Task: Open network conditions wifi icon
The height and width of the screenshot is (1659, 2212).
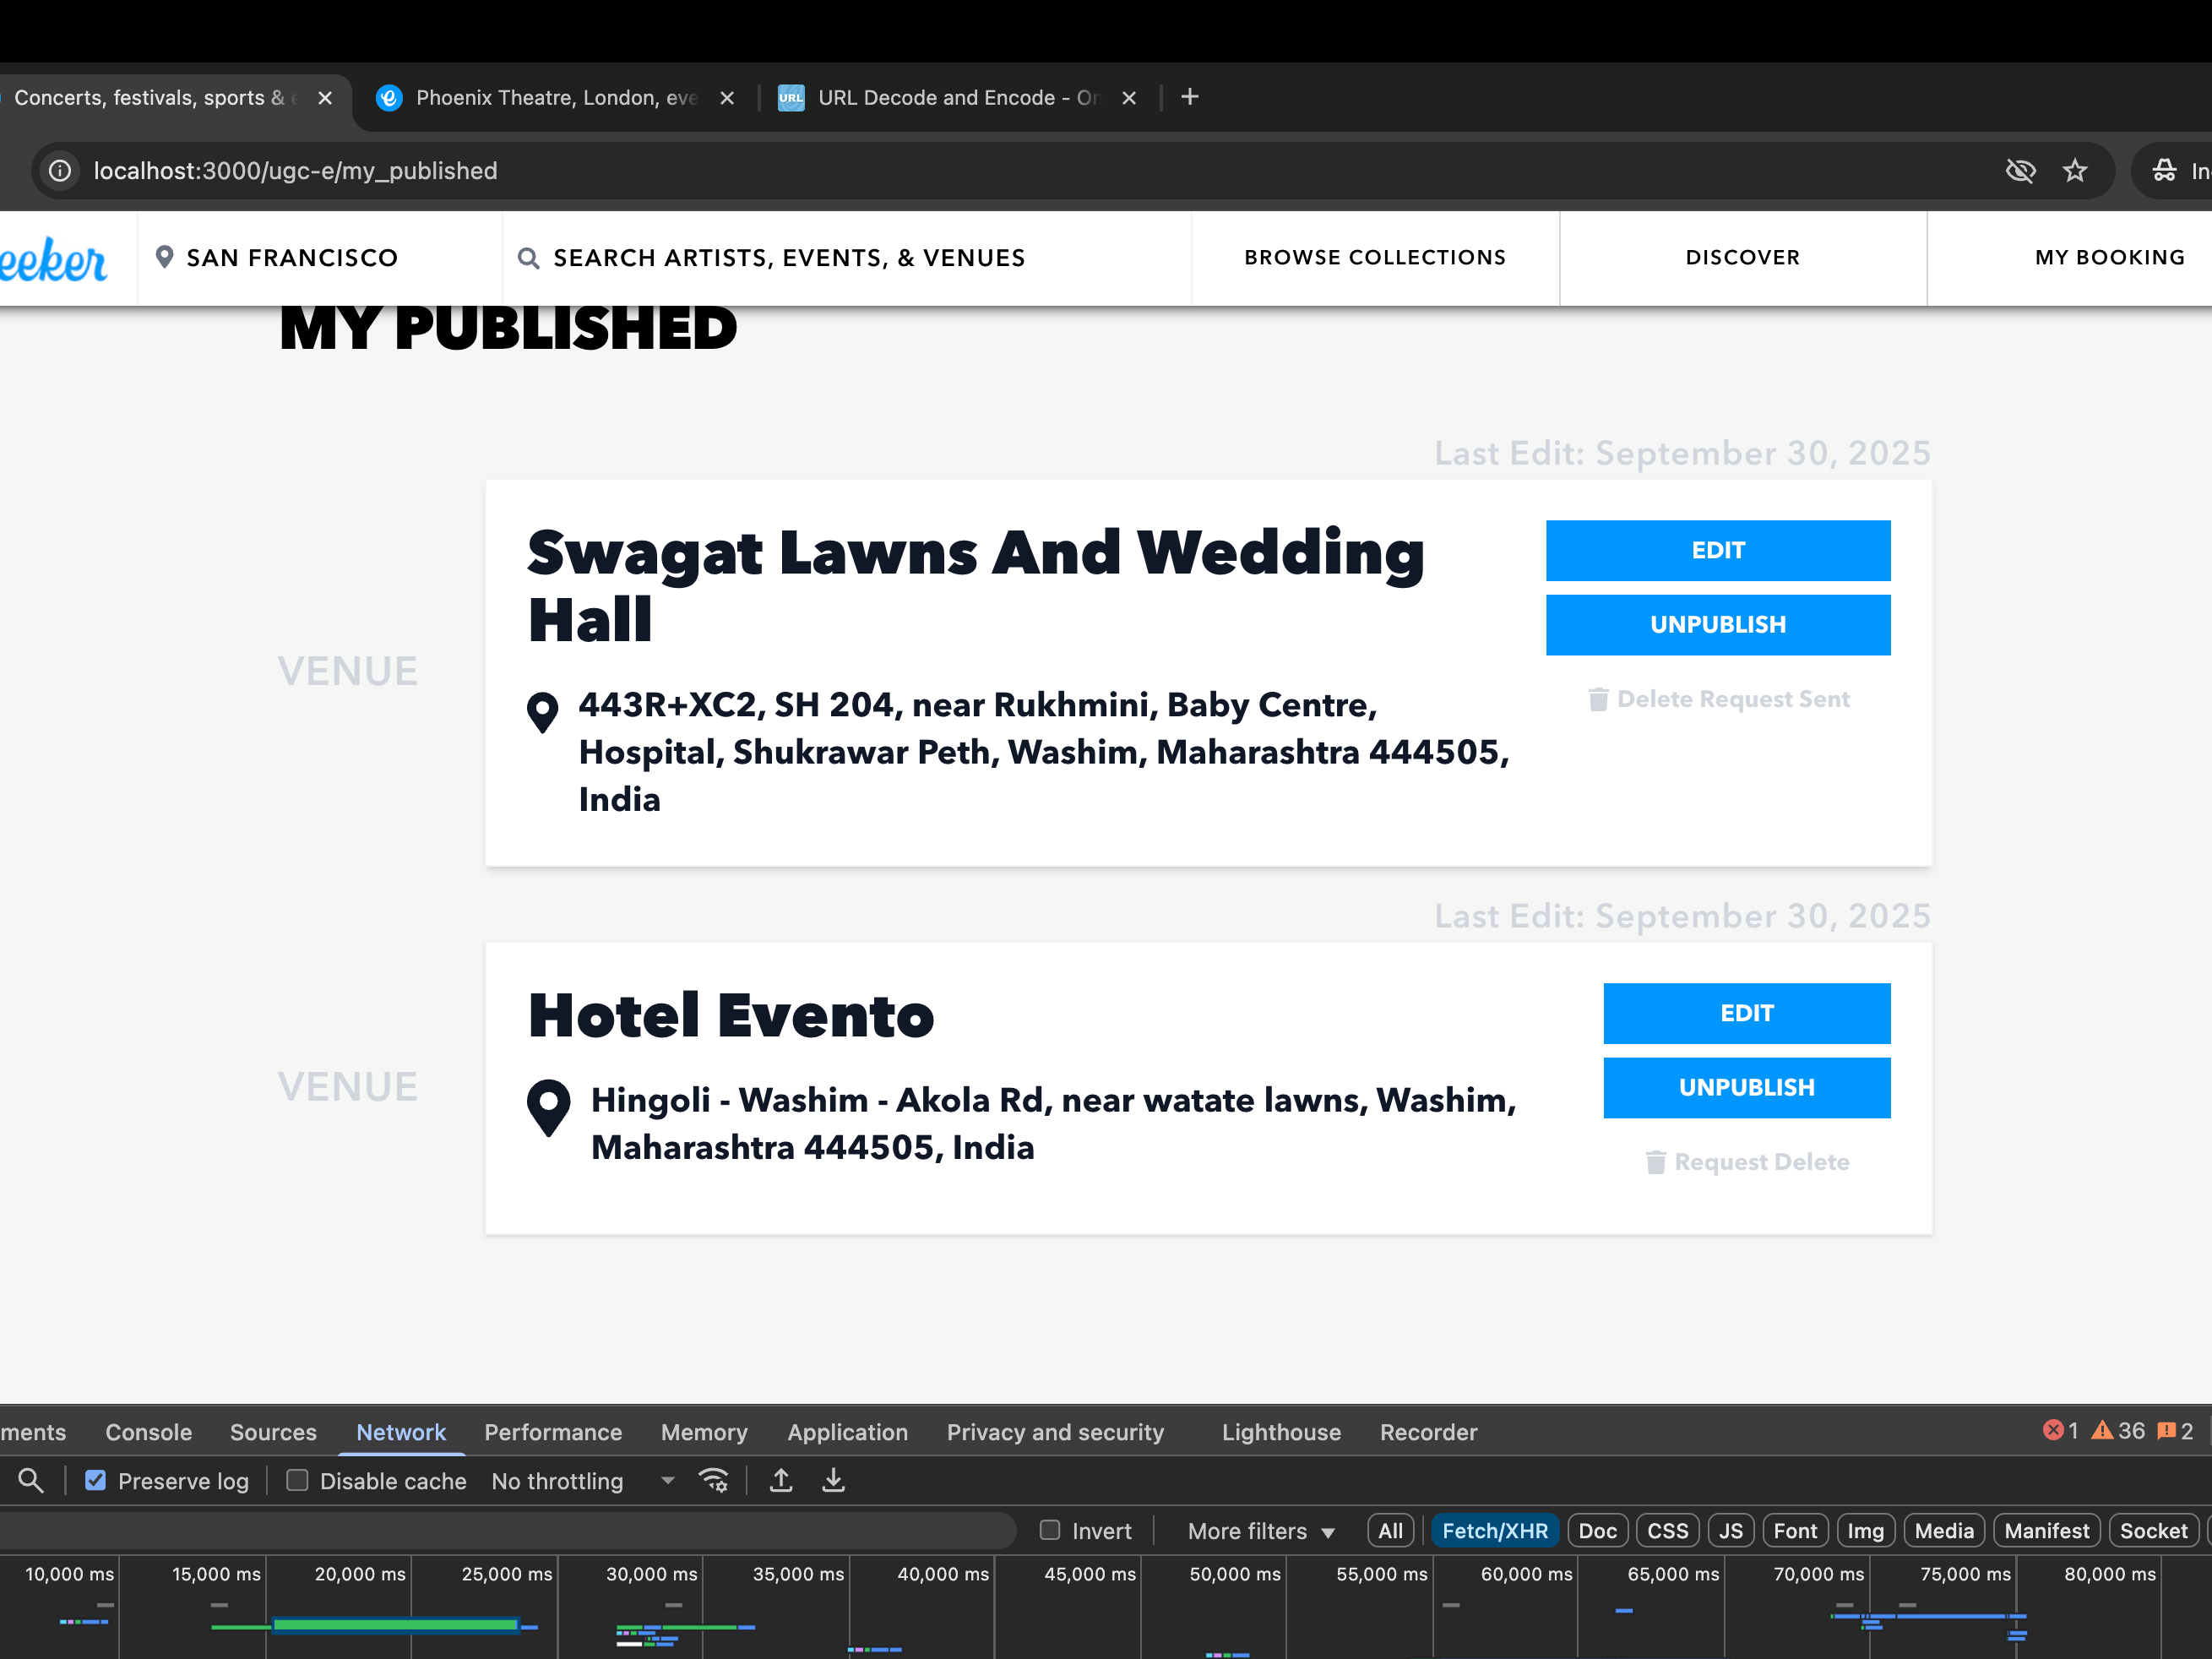Action: pyautogui.click(x=714, y=1480)
